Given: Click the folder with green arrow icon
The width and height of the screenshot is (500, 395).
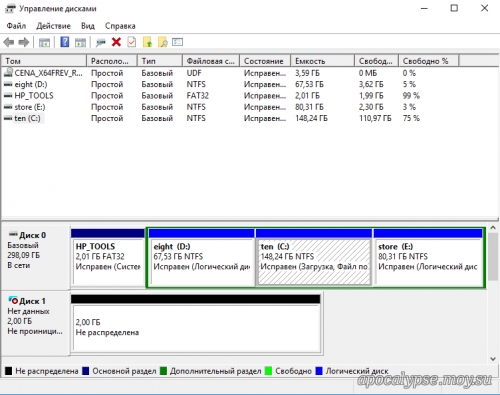Looking at the screenshot, I should pyautogui.click(x=147, y=42).
